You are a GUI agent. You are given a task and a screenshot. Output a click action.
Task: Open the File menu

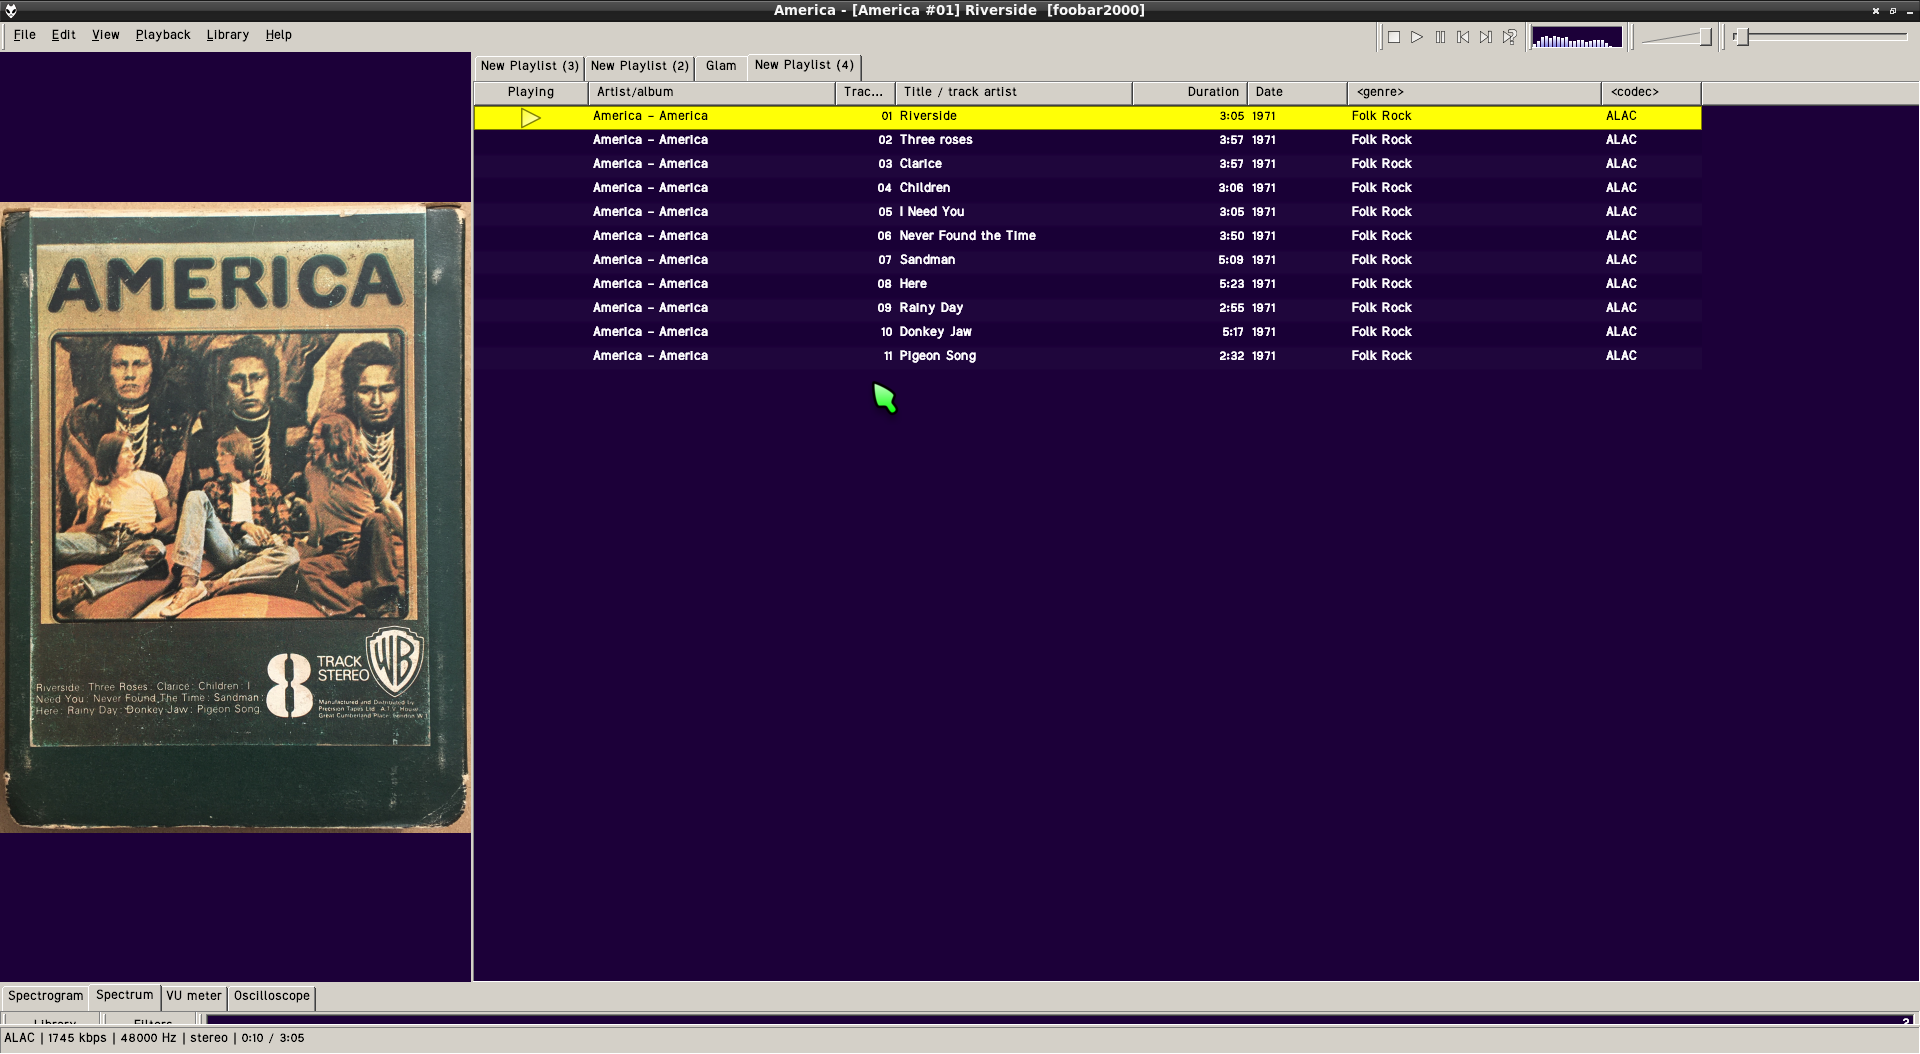click(x=25, y=35)
